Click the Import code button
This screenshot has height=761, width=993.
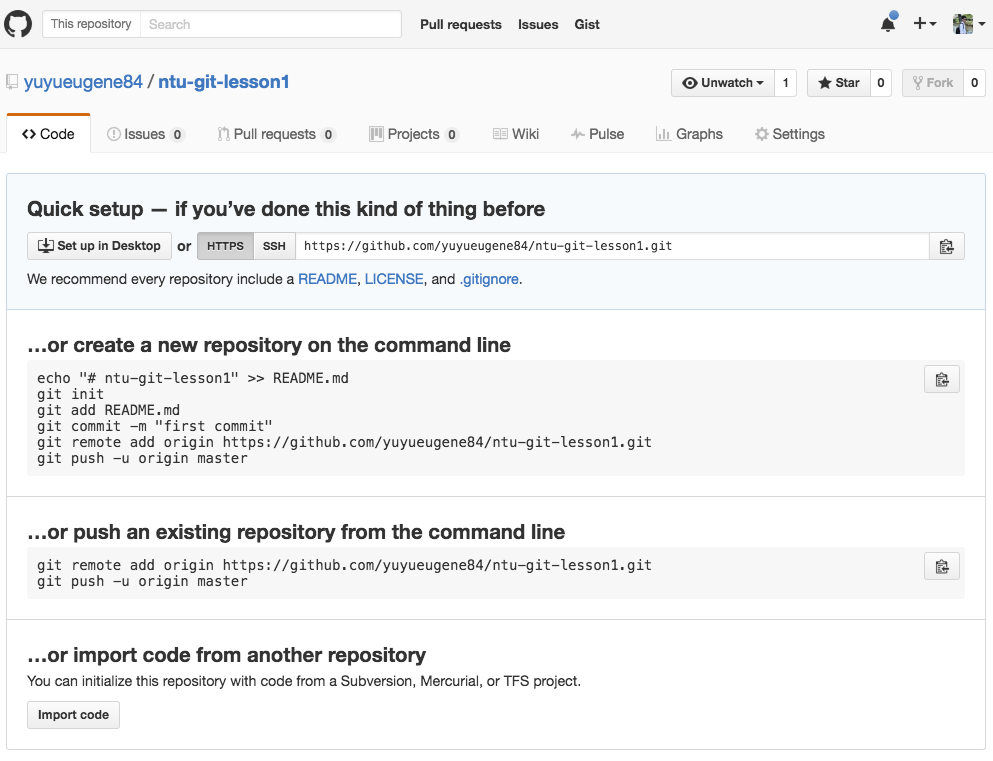coord(73,715)
